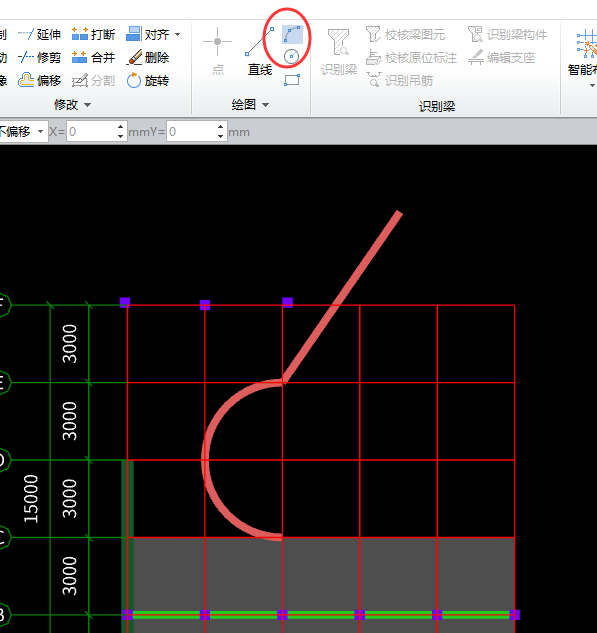Click the X offset input field
597x633 pixels.
[x=92, y=132]
